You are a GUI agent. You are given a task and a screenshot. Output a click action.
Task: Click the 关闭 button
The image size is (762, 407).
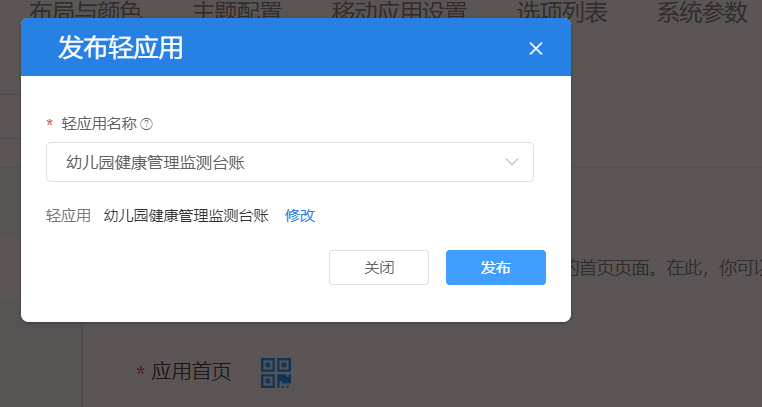click(x=379, y=268)
